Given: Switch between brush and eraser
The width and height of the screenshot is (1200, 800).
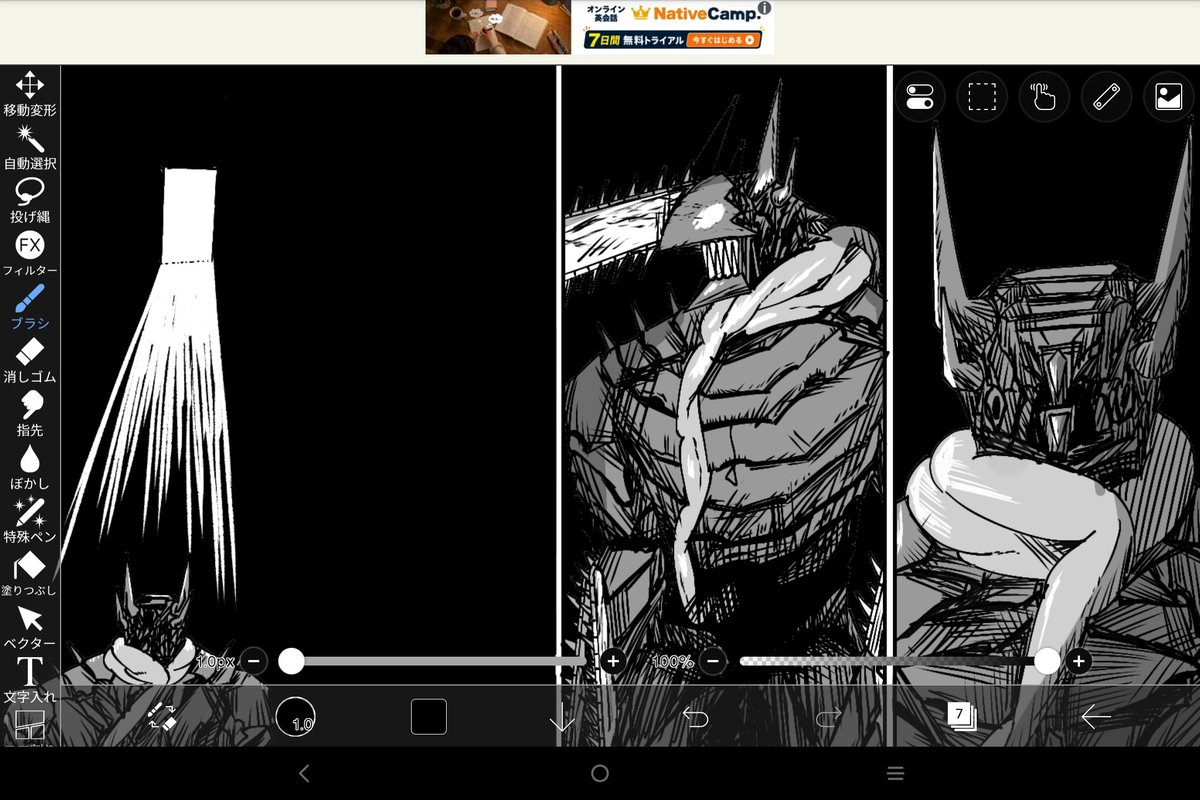Looking at the screenshot, I should click(162, 716).
